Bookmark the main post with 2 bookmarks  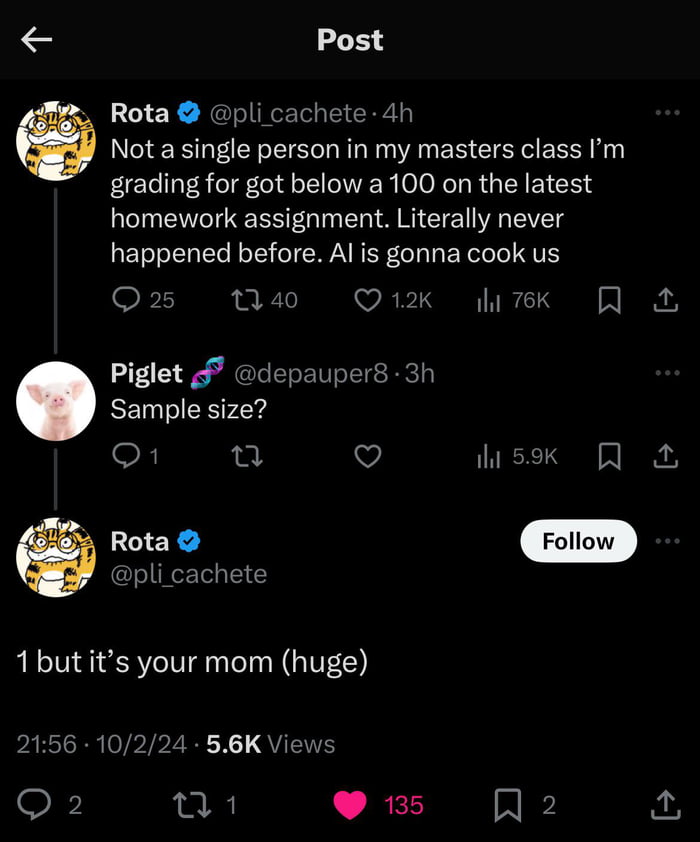click(x=508, y=805)
